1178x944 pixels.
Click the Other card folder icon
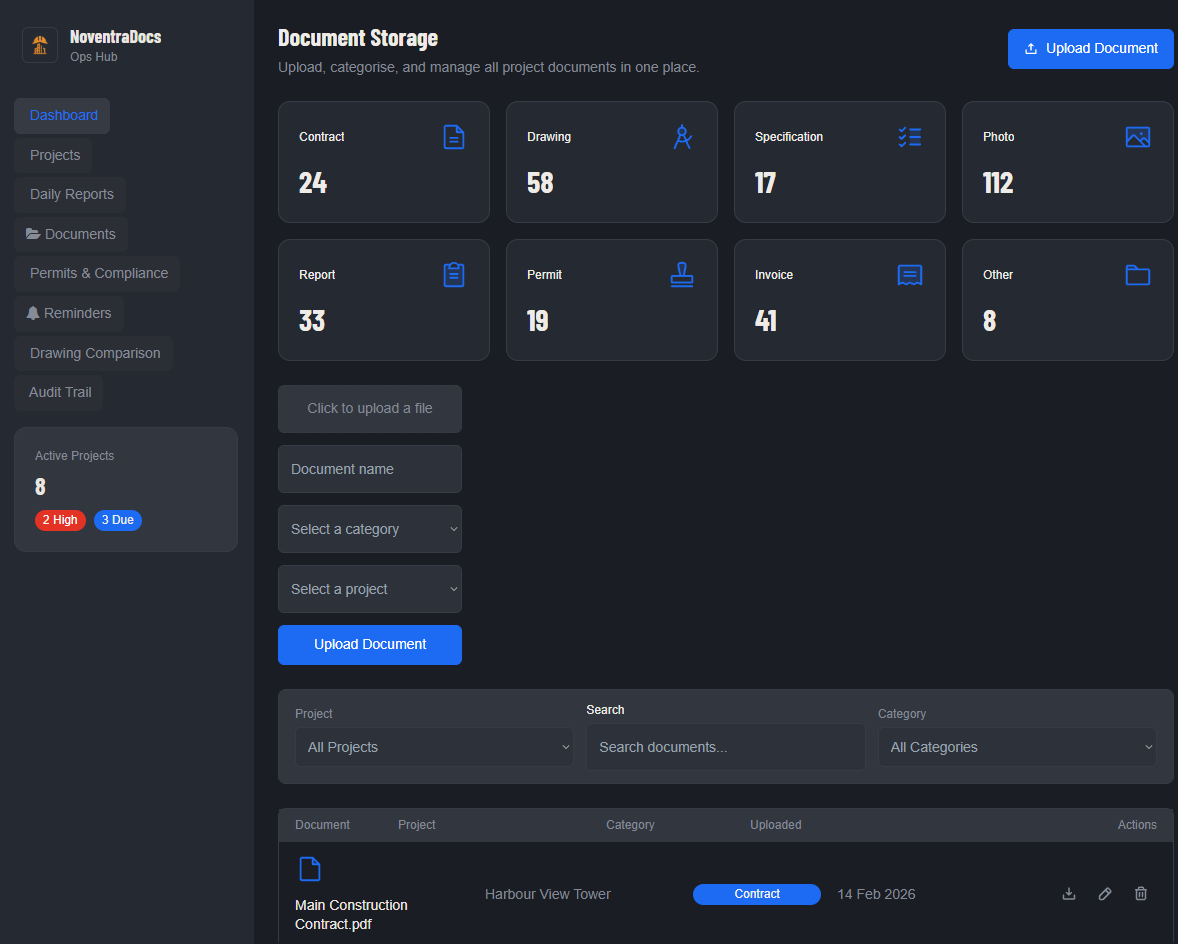pyautogui.click(x=1137, y=275)
